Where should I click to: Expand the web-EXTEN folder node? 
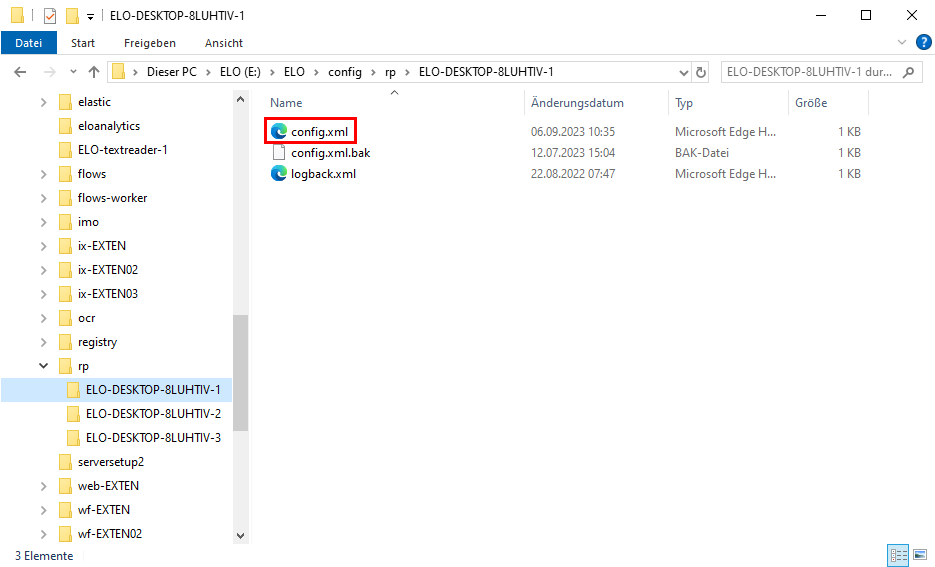coord(43,486)
